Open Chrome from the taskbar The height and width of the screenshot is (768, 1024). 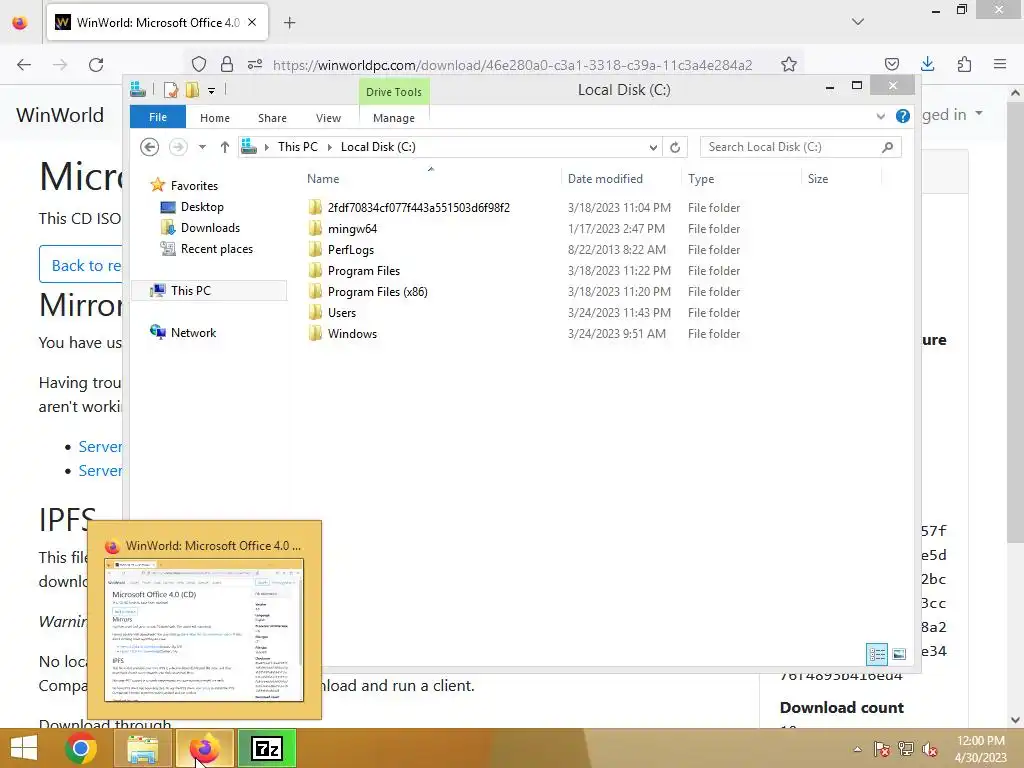[x=81, y=748]
